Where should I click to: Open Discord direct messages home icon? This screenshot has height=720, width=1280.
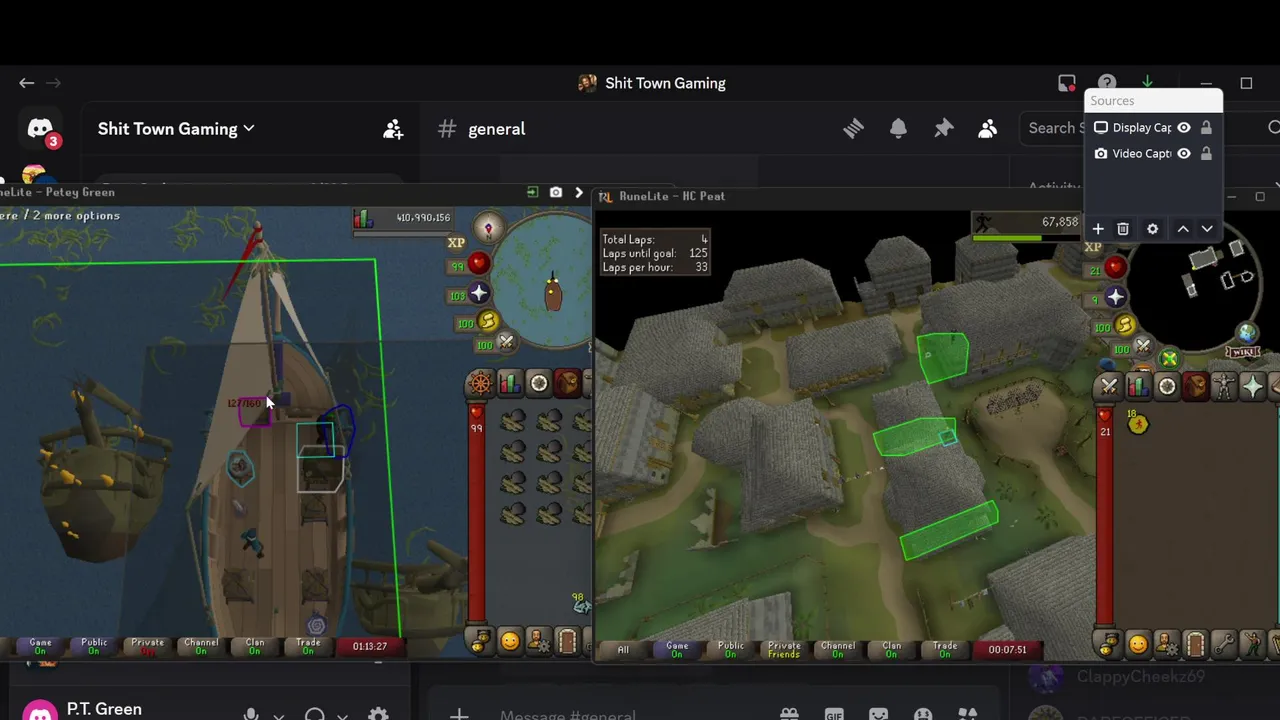40,128
